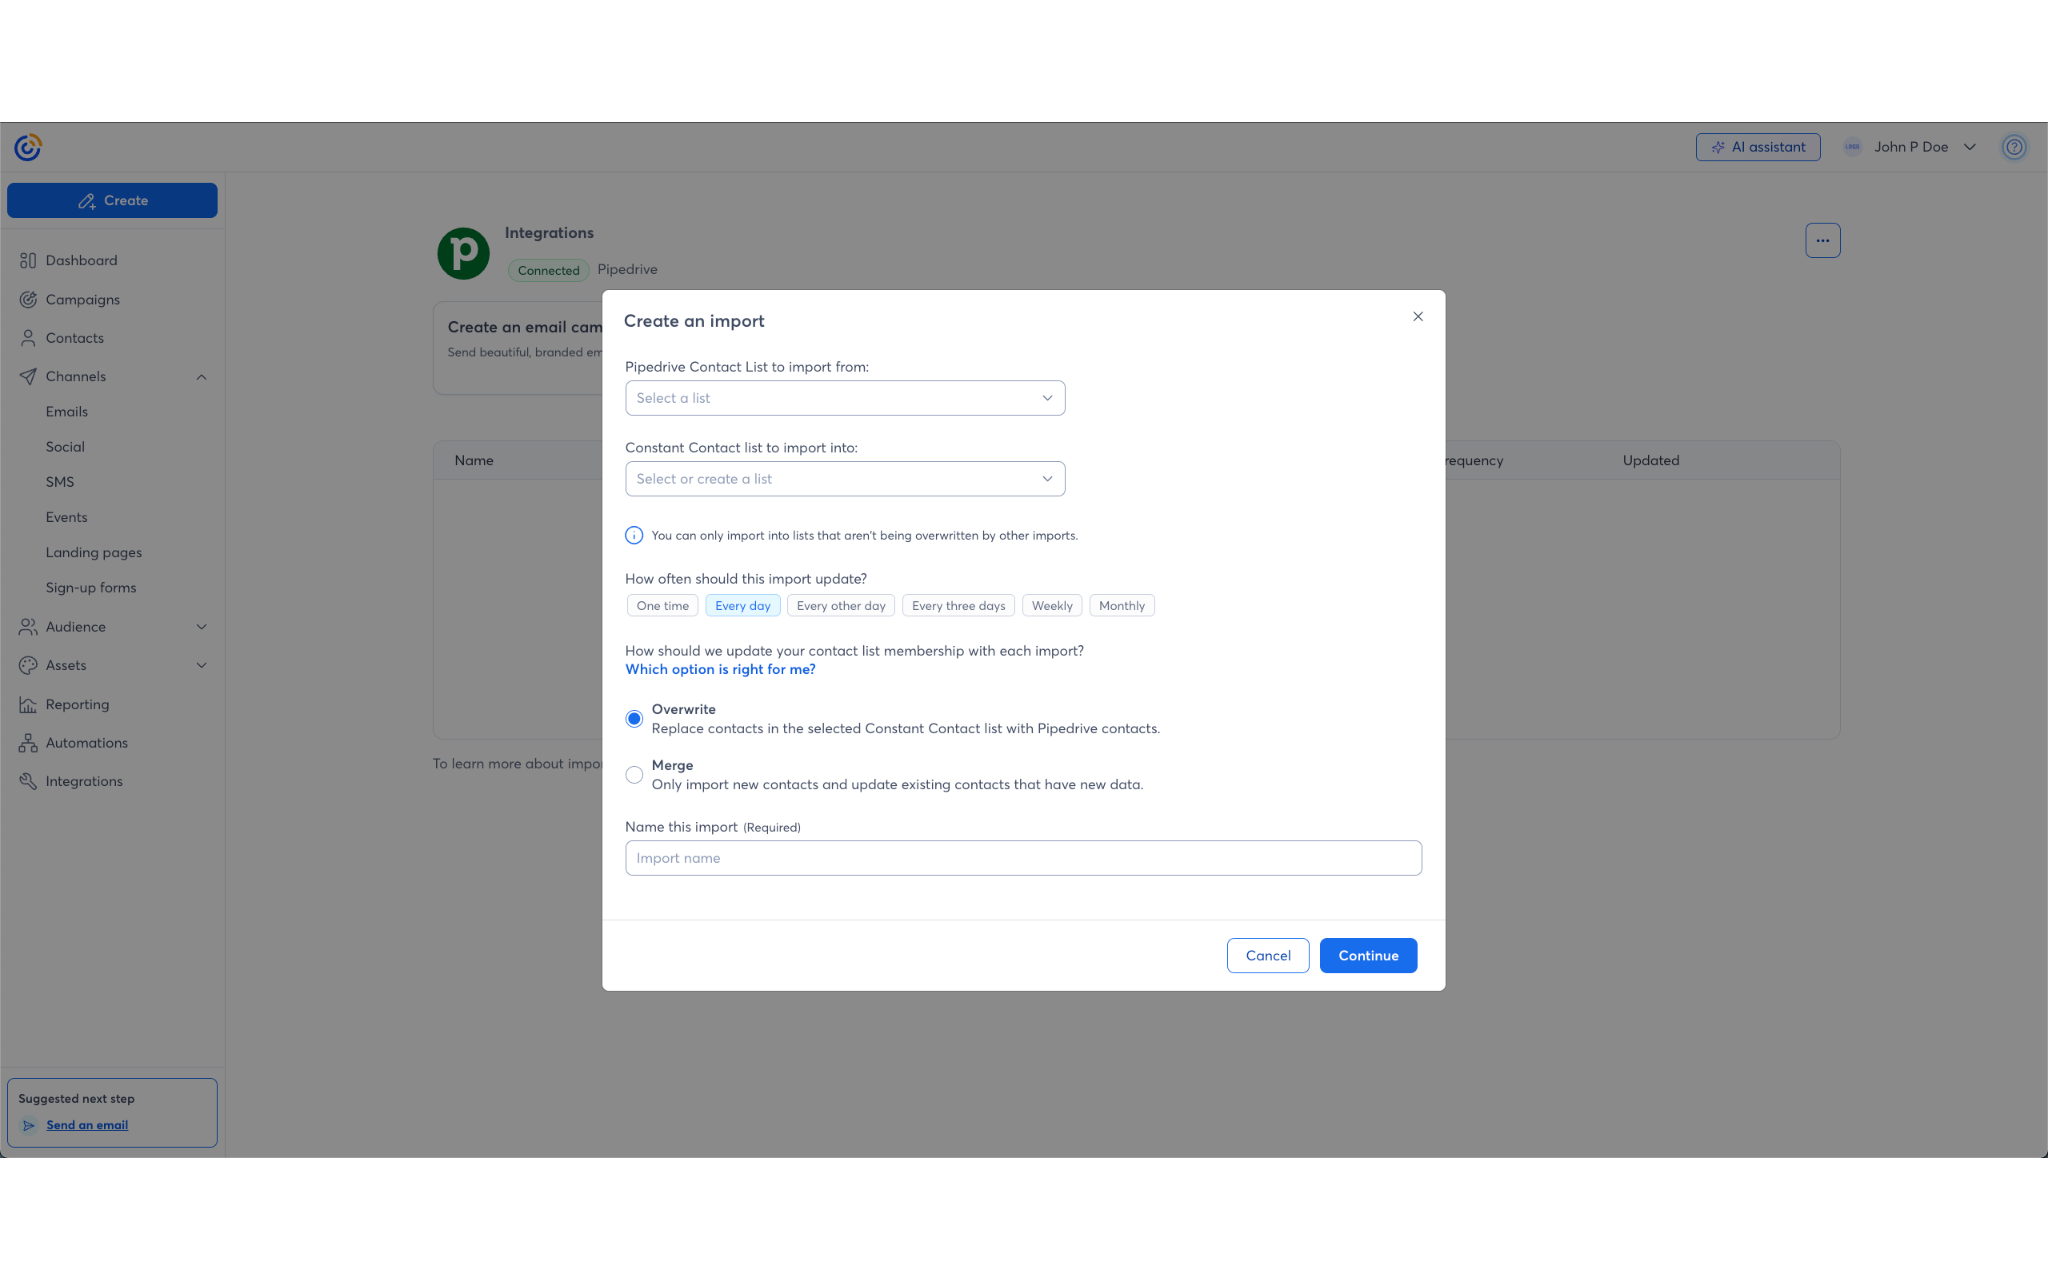Viewport: 2048px width, 1280px height.
Task: Click the three-dots more options button
Action: coord(1822,240)
